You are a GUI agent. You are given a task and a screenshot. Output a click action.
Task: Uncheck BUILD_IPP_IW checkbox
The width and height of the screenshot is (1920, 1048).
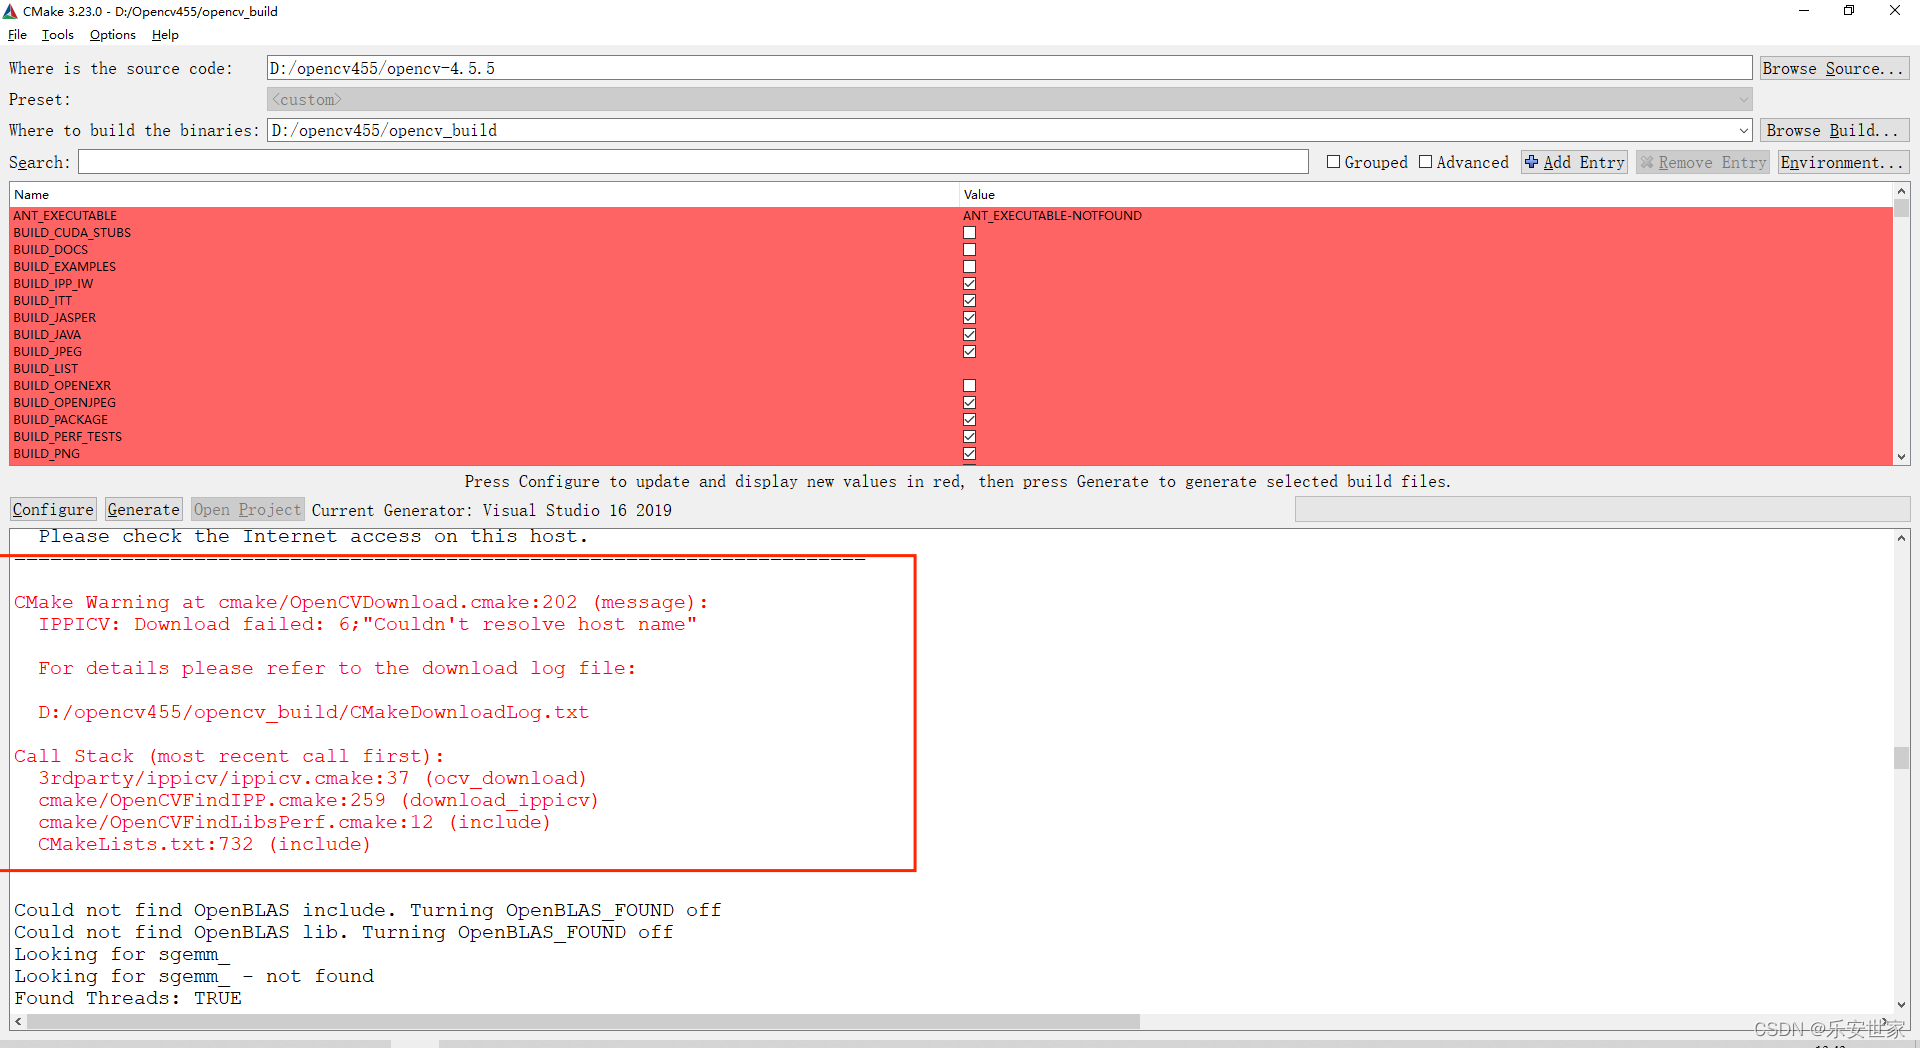coord(969,284)
